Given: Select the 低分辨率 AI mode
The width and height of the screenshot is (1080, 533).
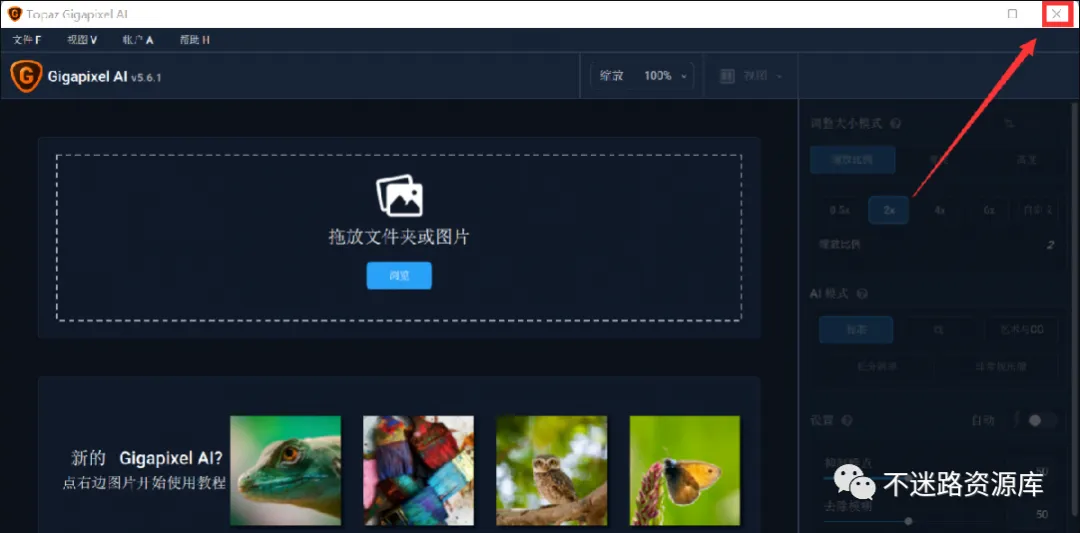Looking at the screenshot, I should [877, 366].
